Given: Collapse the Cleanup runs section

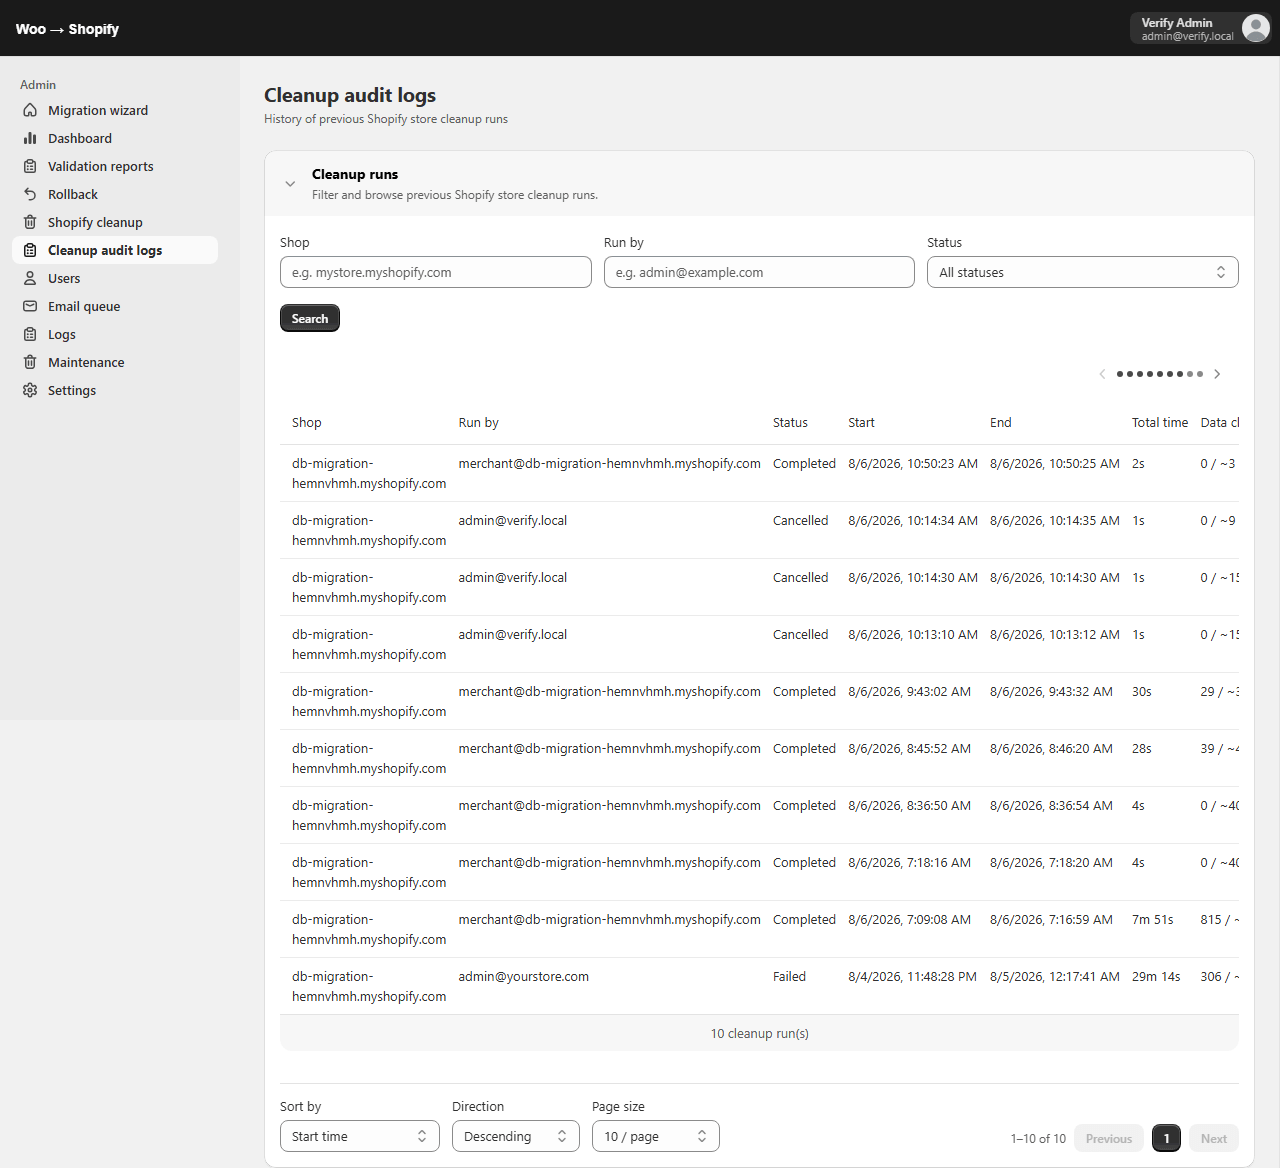Looking at the screenshot, I should click(x=290, y=184).
